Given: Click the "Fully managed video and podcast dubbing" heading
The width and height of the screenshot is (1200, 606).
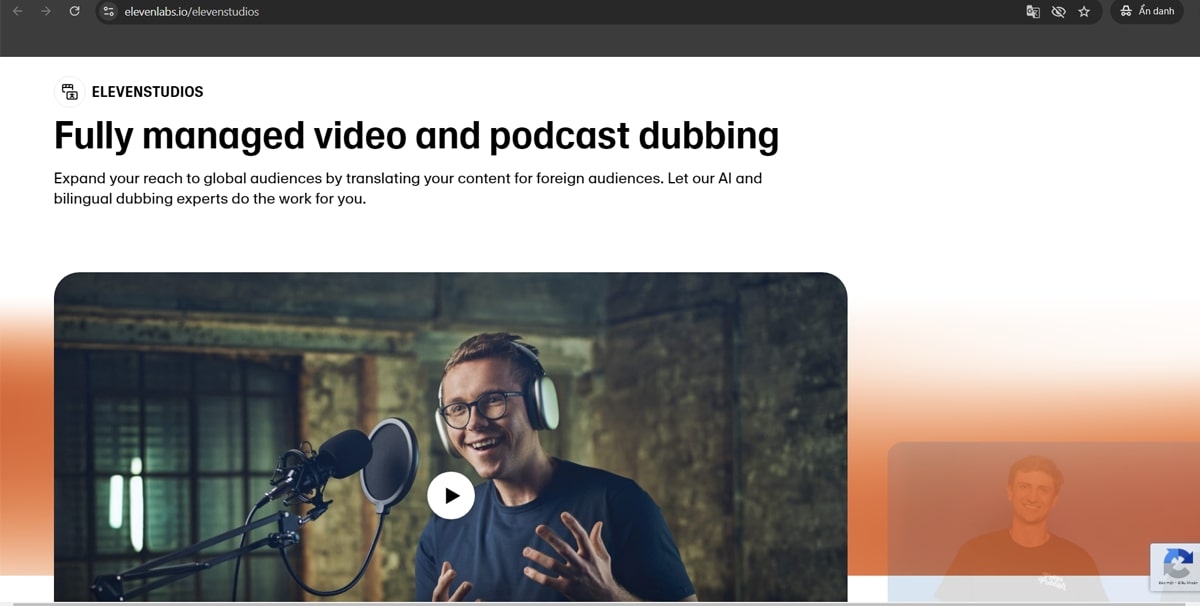Looking at the screenshot, I should coord(416,135).
